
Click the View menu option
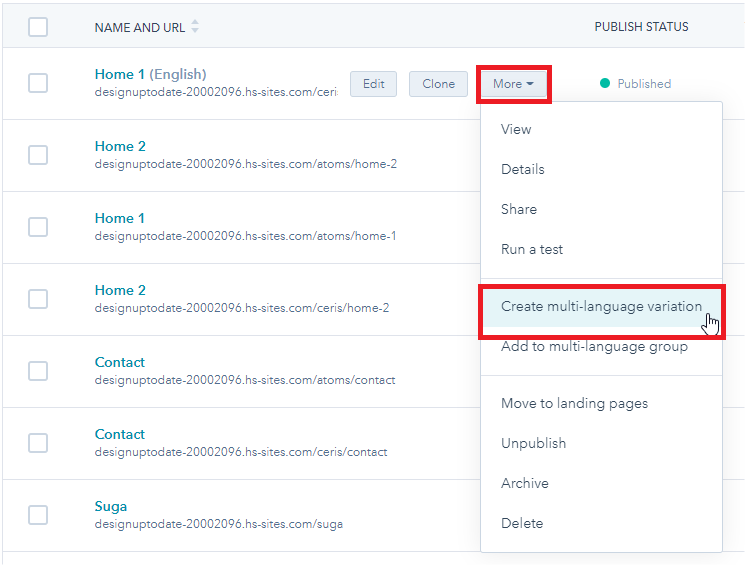click(516, 129)
